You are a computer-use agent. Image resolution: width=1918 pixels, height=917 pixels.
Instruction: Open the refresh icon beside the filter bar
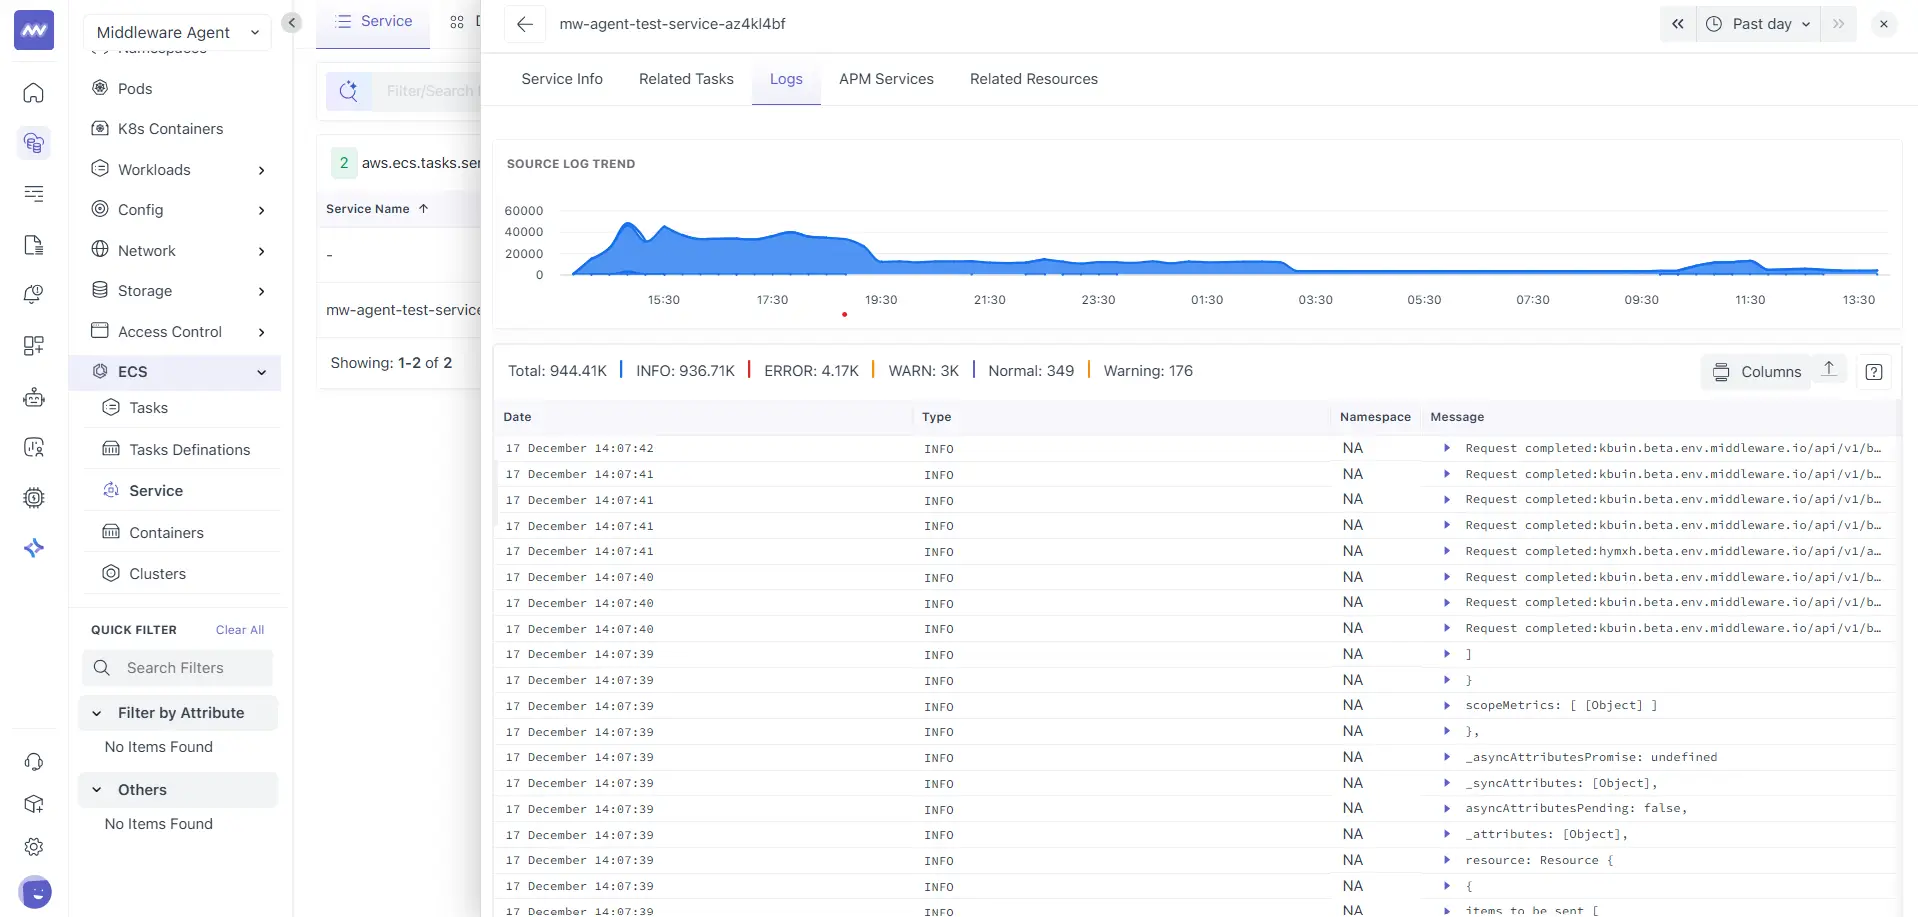click(349, 90)
